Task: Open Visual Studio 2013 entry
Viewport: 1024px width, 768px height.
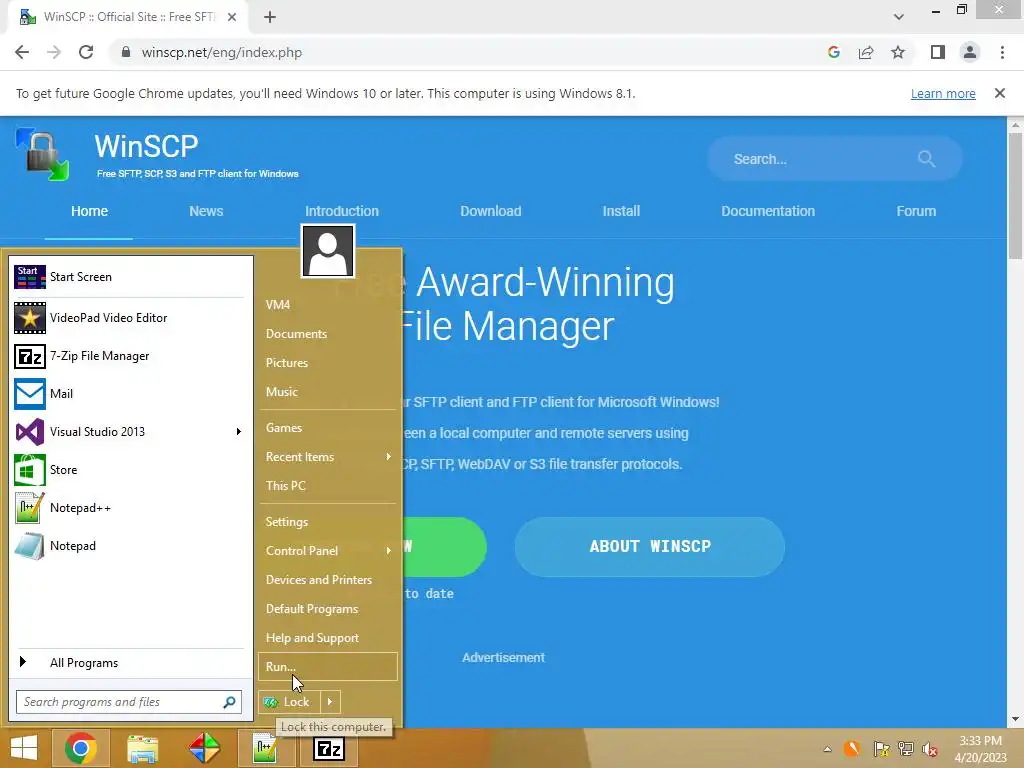Action: point(131,432)
